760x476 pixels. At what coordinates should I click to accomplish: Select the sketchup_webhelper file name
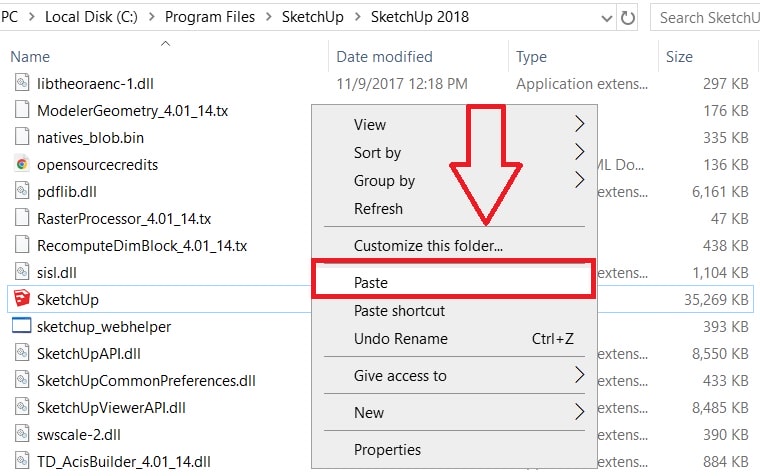(x=104, y=327)
